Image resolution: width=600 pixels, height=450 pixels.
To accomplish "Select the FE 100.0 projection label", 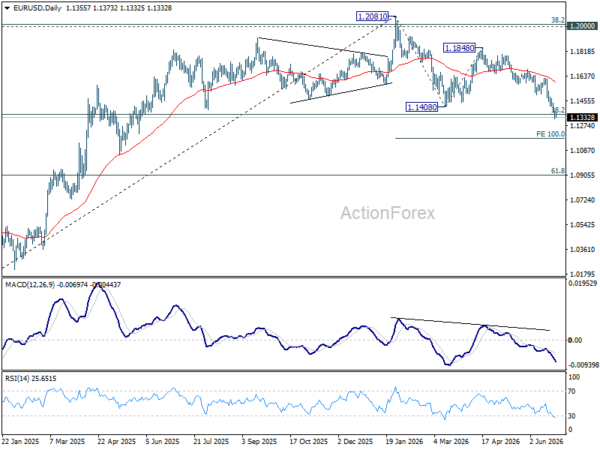I will pyautogui.click(x=550, y=134).
